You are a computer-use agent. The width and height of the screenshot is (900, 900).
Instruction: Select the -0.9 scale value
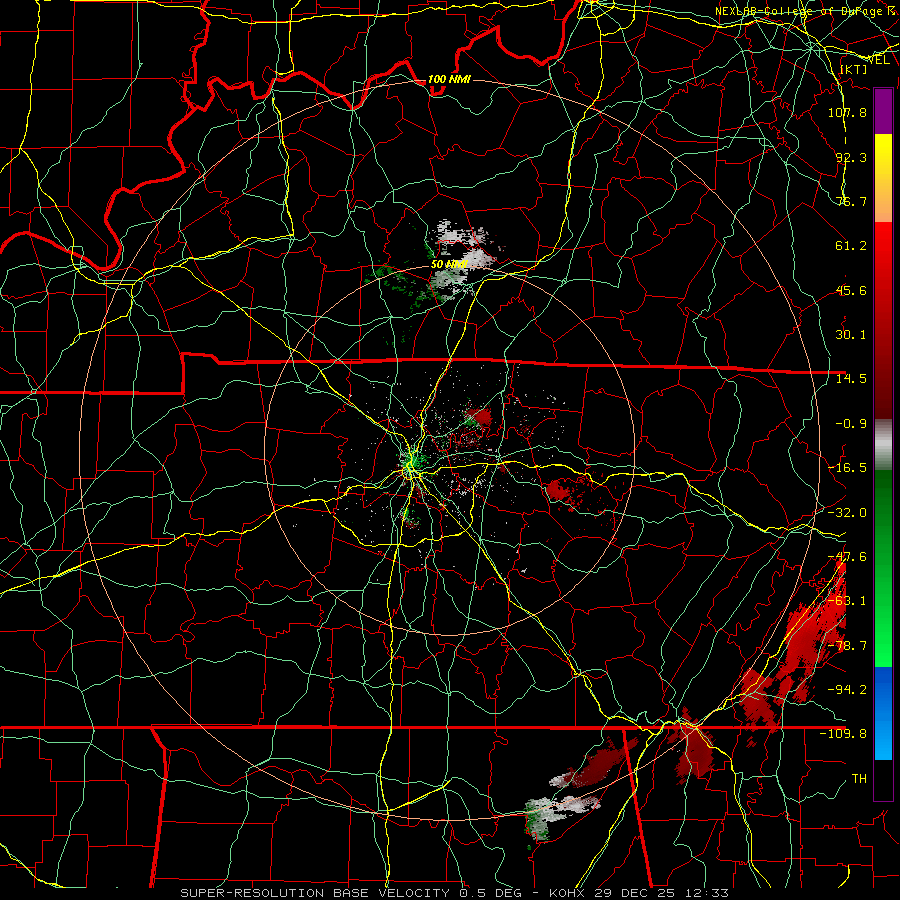(851, 424)
